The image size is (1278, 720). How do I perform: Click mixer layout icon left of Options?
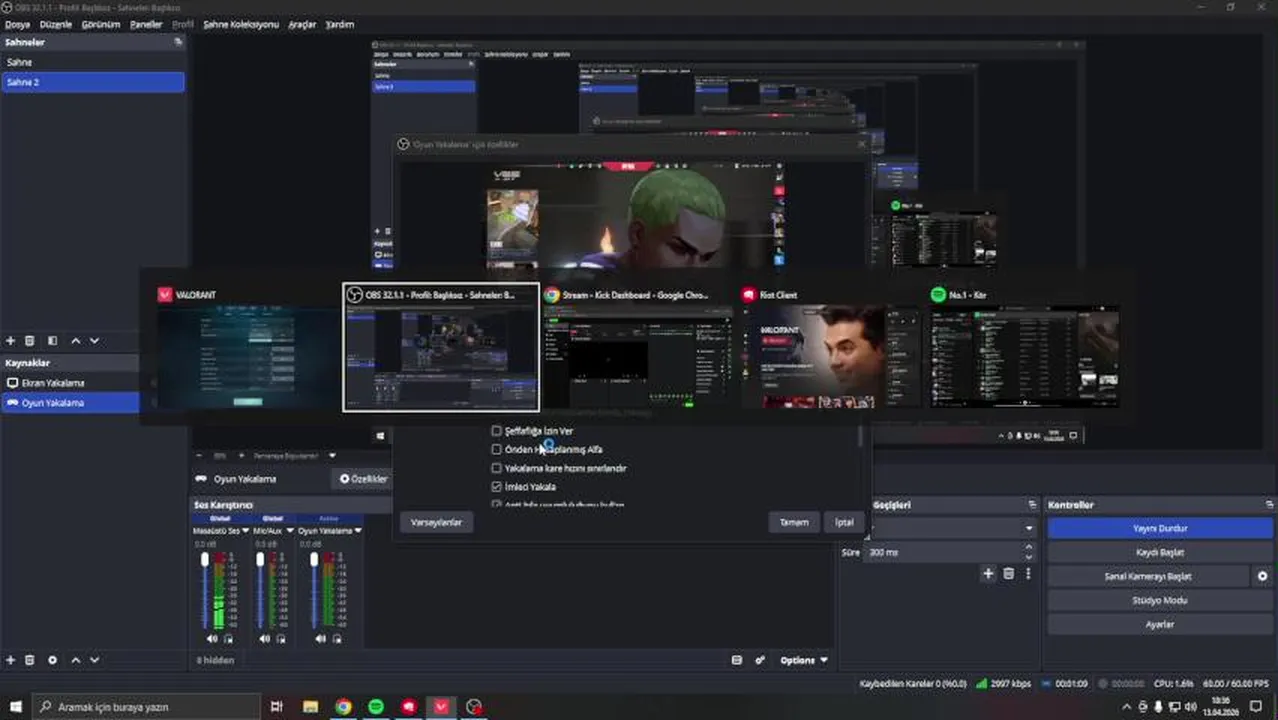737,660
